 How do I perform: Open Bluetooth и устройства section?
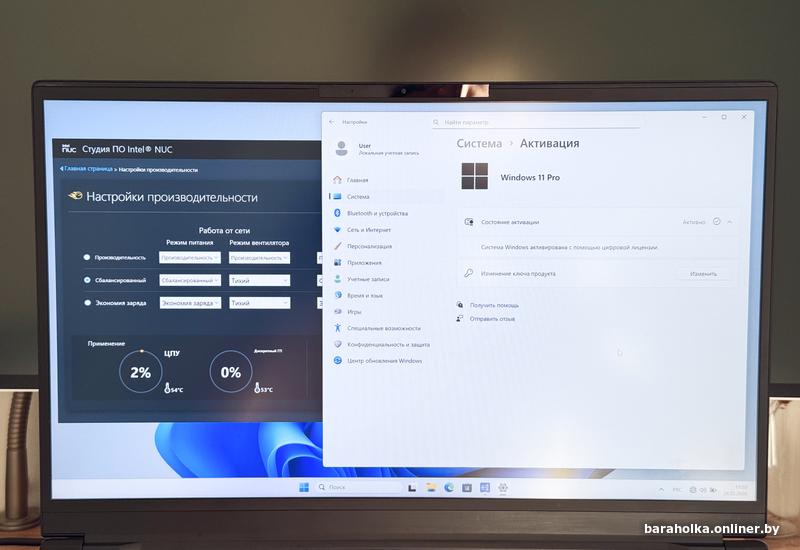point(387,213)
